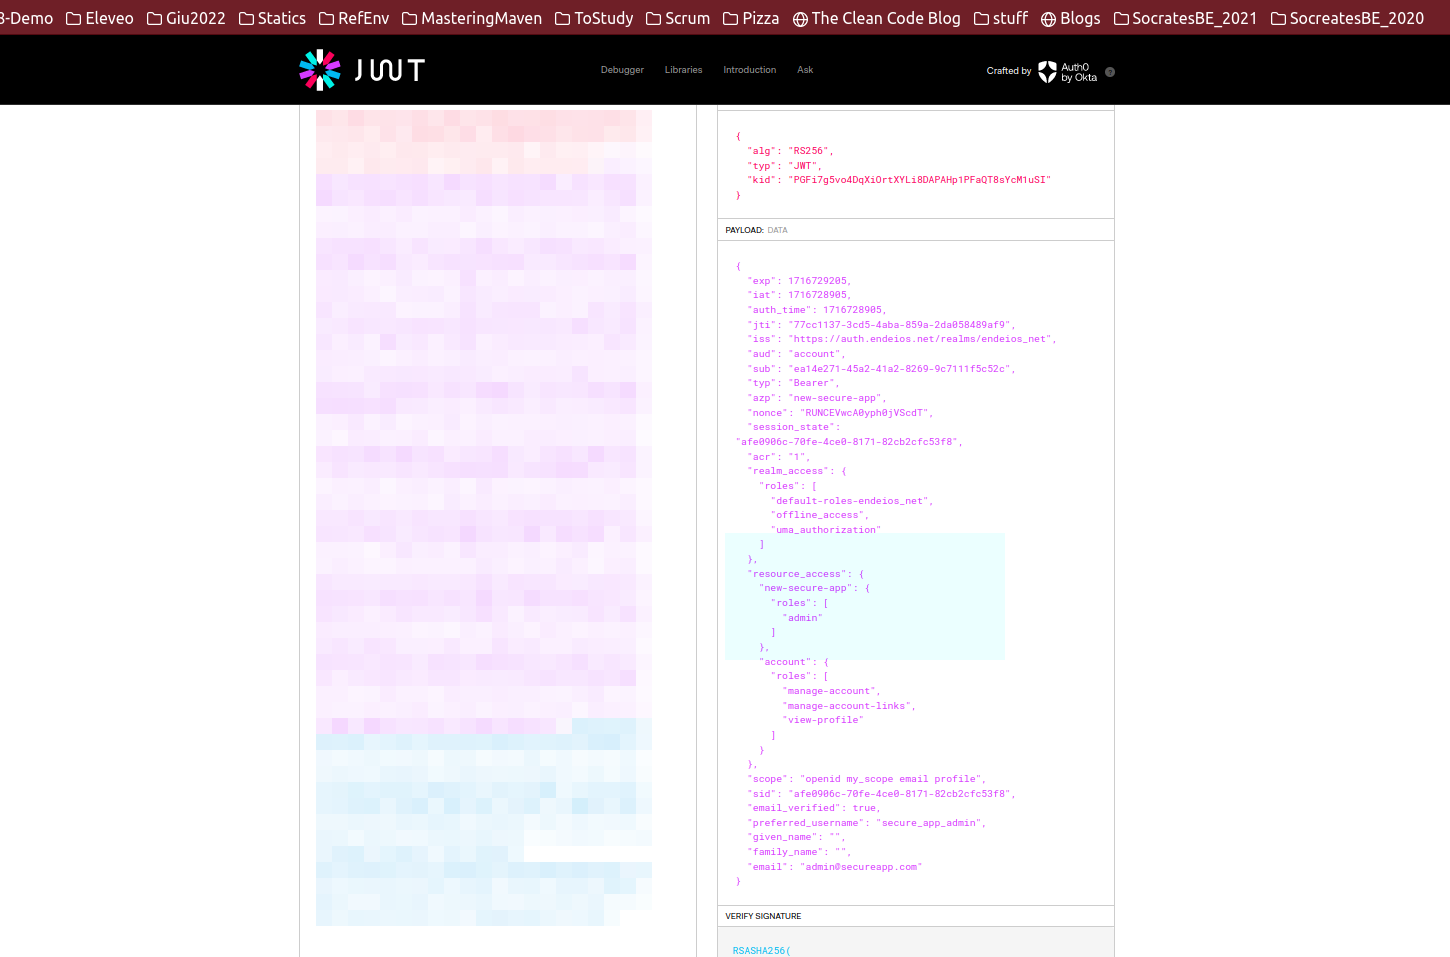
Task: Click the Crafted by label
Action: point(1008,71)
